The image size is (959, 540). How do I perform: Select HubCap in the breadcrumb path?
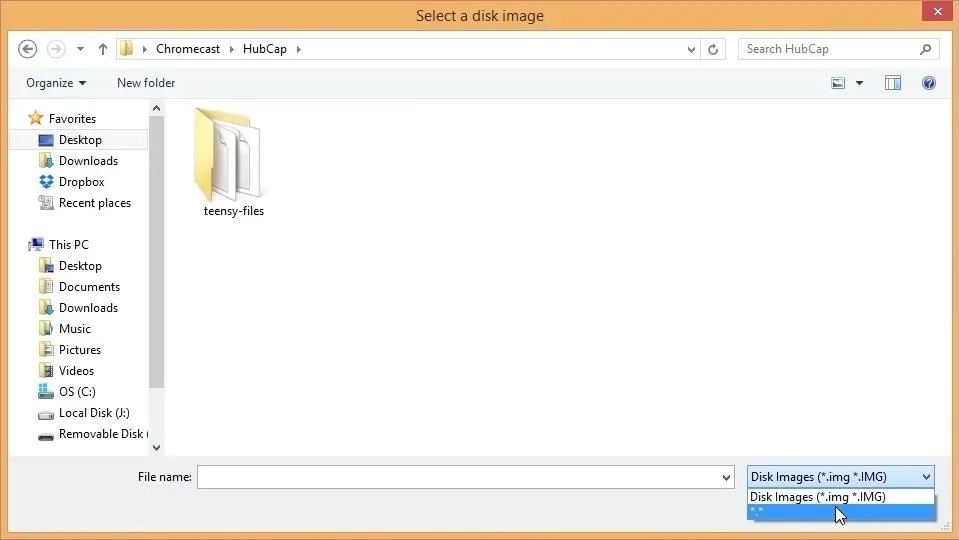tap(264, 49)
